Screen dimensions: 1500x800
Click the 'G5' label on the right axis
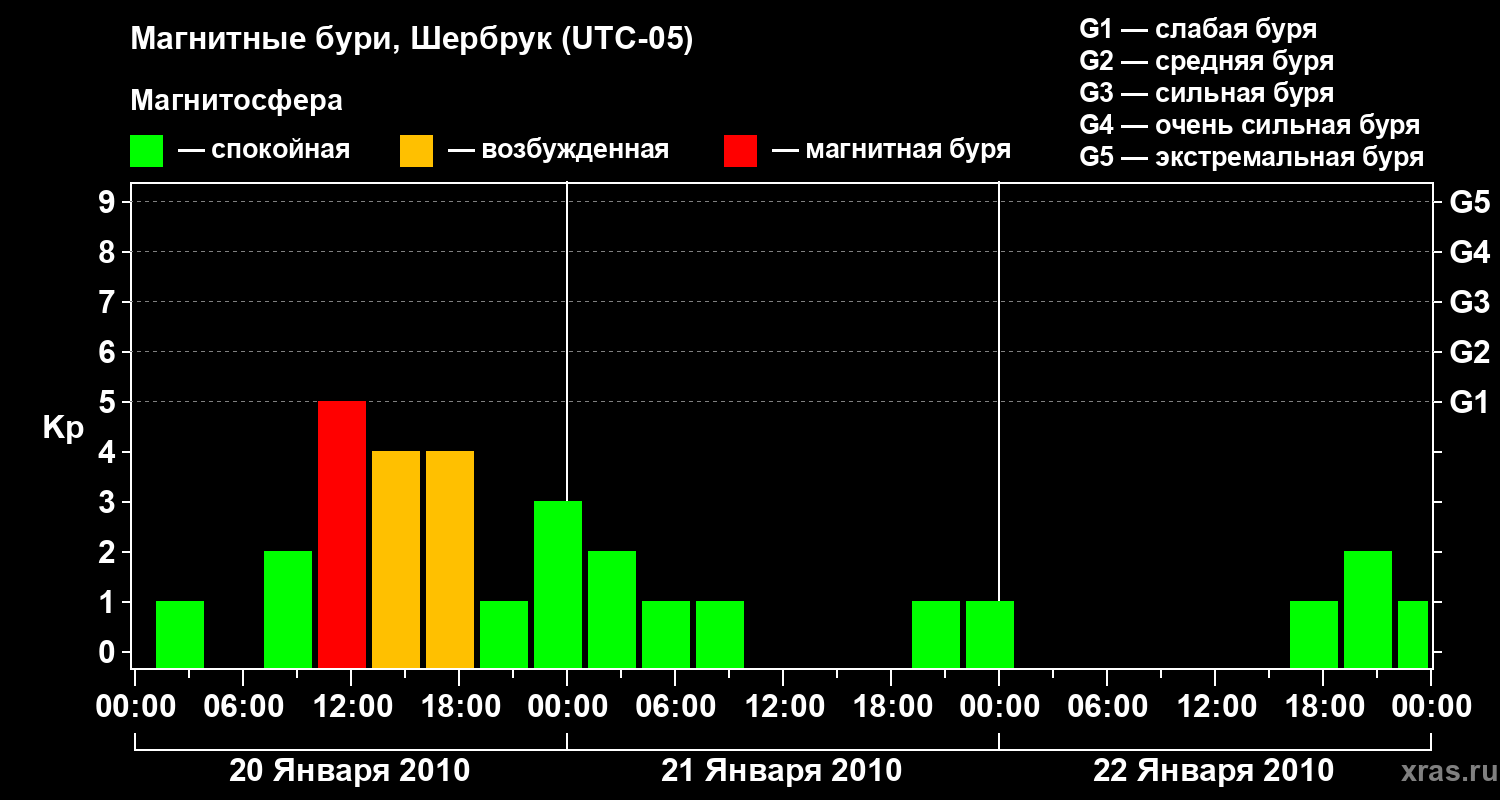[1469, 202]
